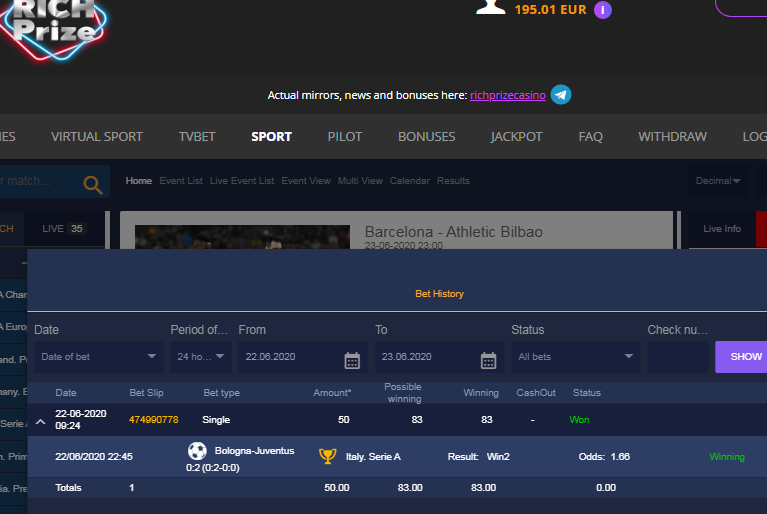Select the Bet History tab heading

(439, 294)
